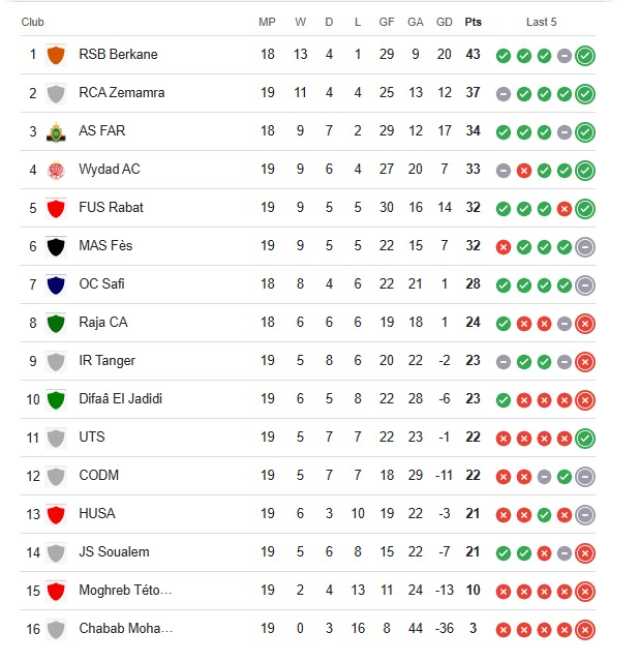Open the RCA Zemamra team link
The image size is (640, 662).
click(122, 92)
